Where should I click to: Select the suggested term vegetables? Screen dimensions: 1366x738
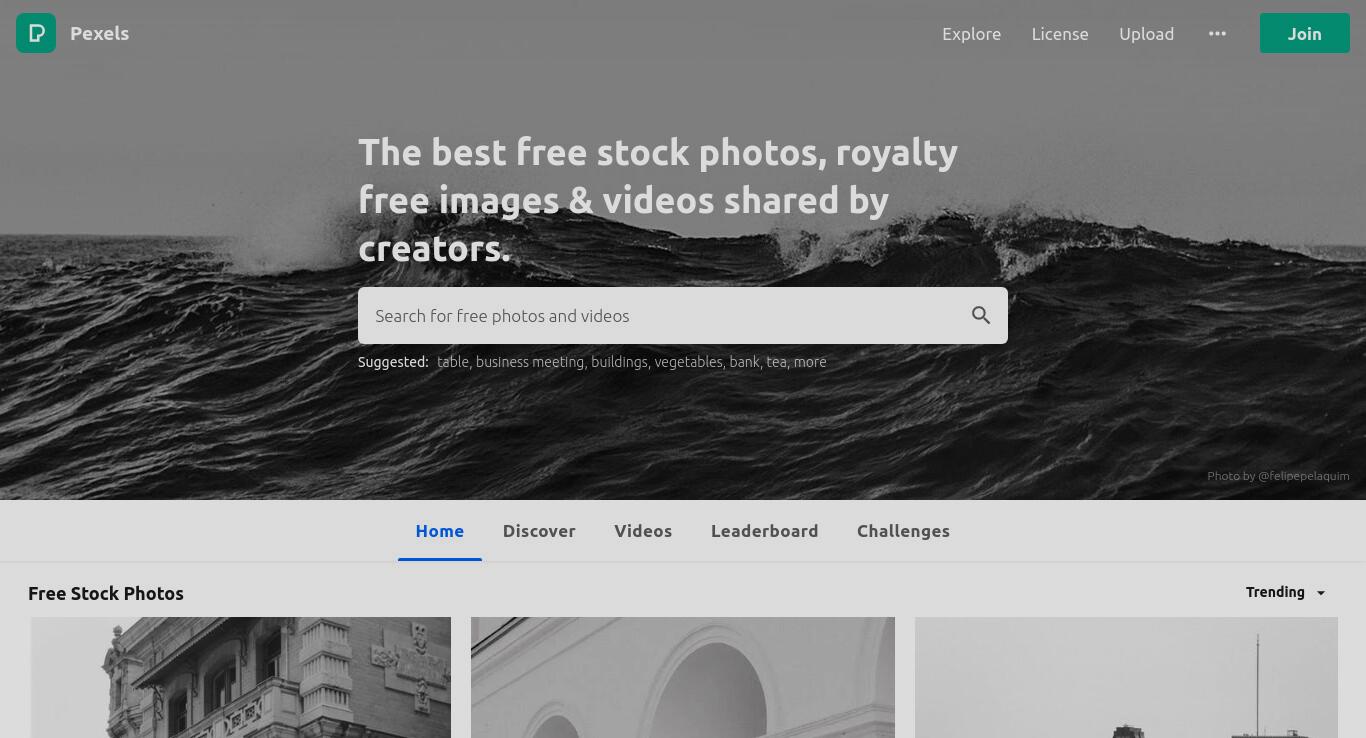pyautogui.click(x=688, y=362)
